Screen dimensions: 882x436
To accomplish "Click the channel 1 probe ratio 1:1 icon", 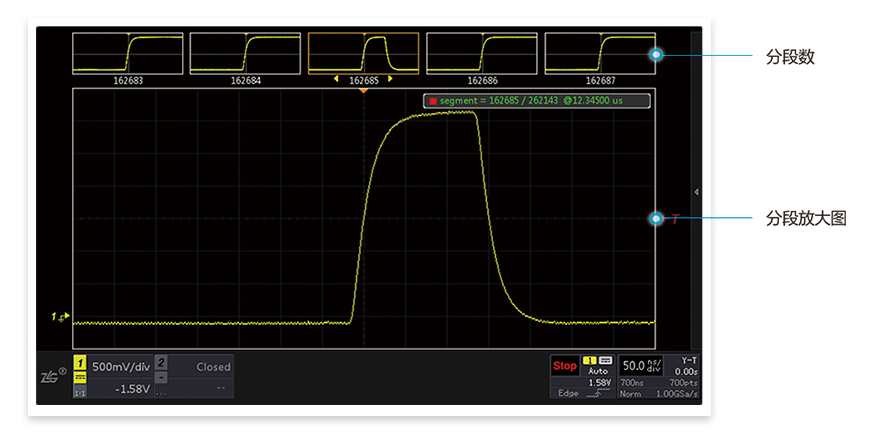I will tap(80, 393).
